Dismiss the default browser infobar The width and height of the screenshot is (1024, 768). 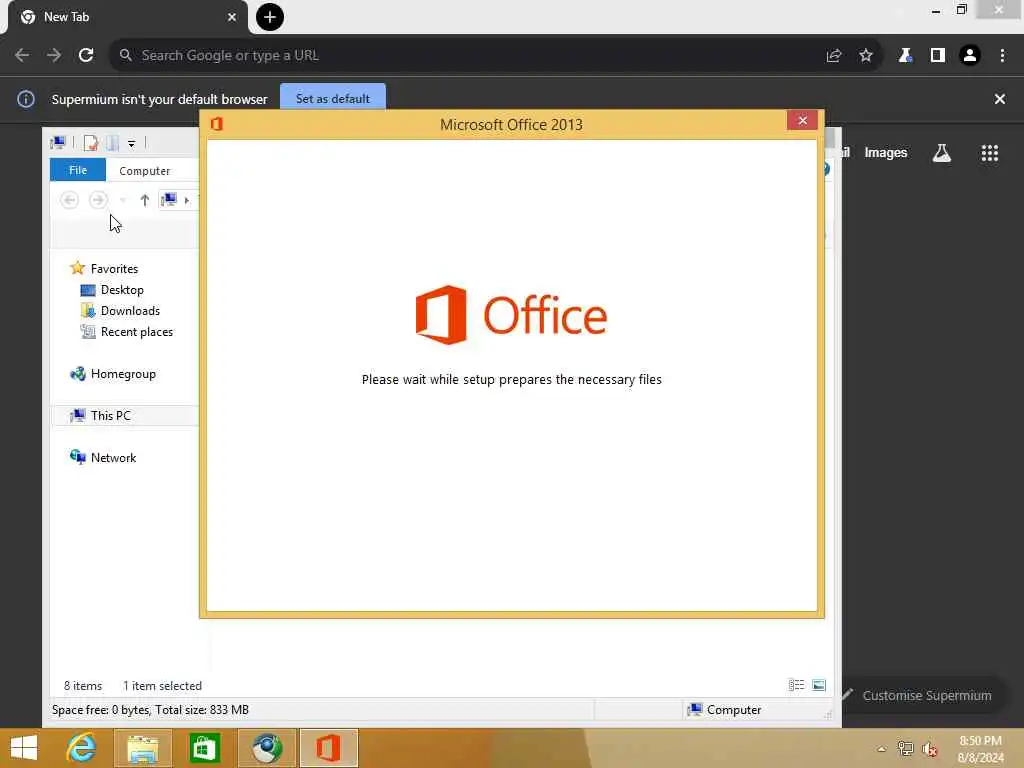1000,99
